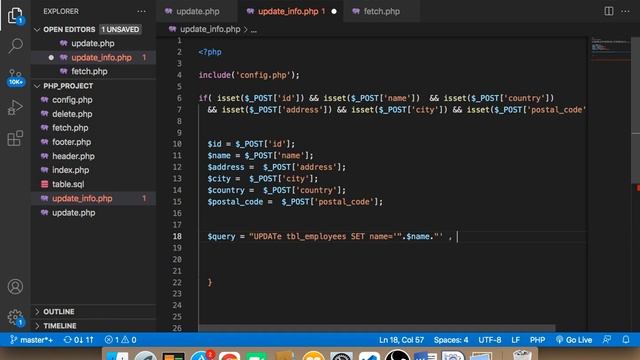Open table.sql in project tree
This screenshot has width=640, height=360.
[93, 184]
